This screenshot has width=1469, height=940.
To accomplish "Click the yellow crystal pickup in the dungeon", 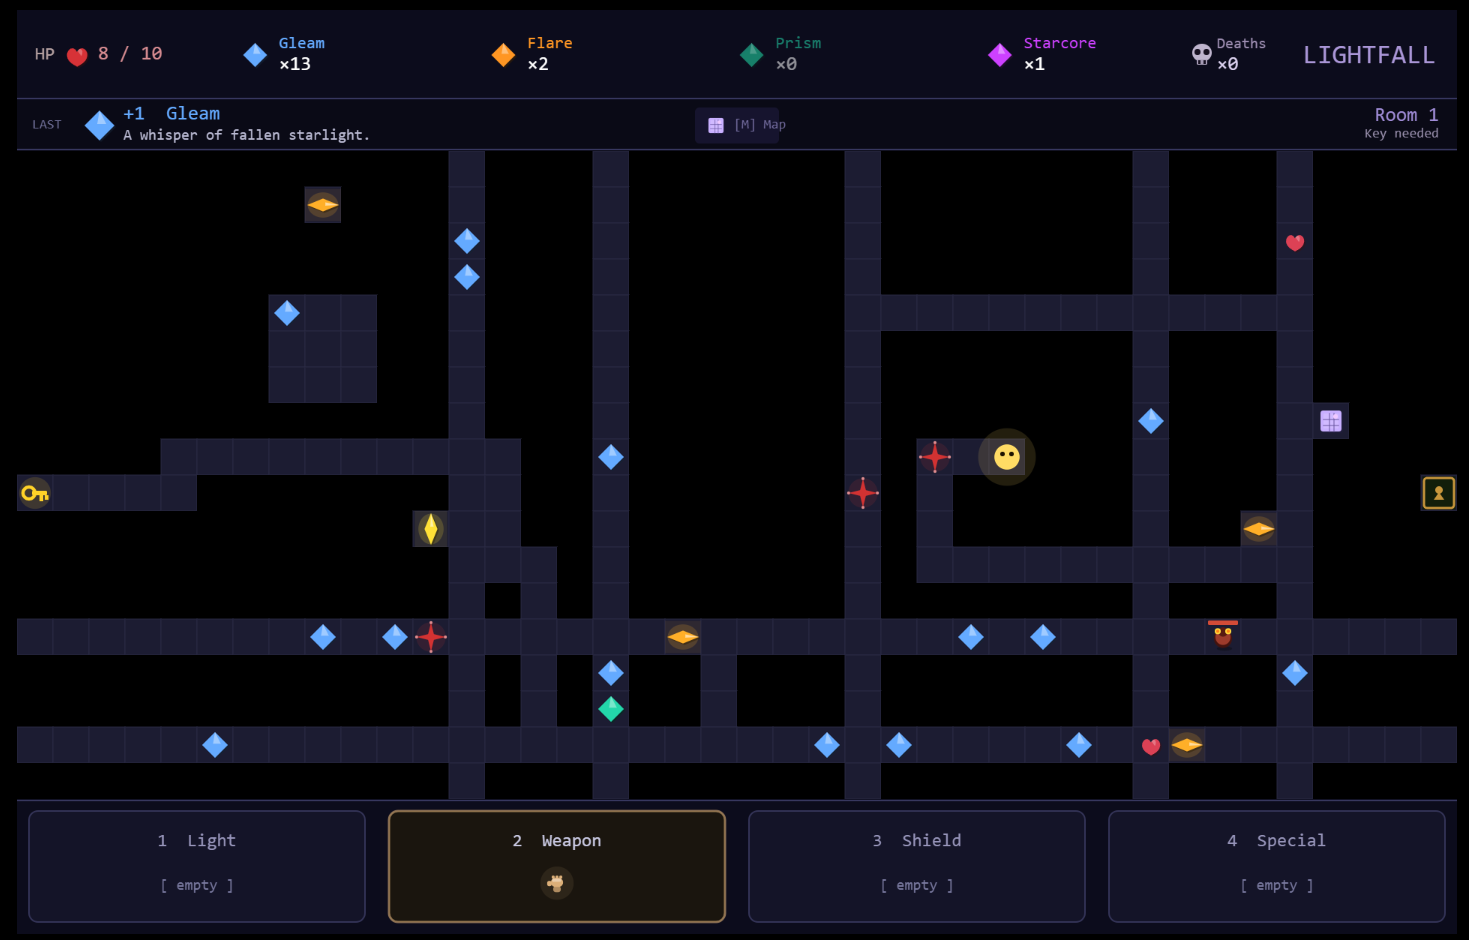I will (431, 529).
